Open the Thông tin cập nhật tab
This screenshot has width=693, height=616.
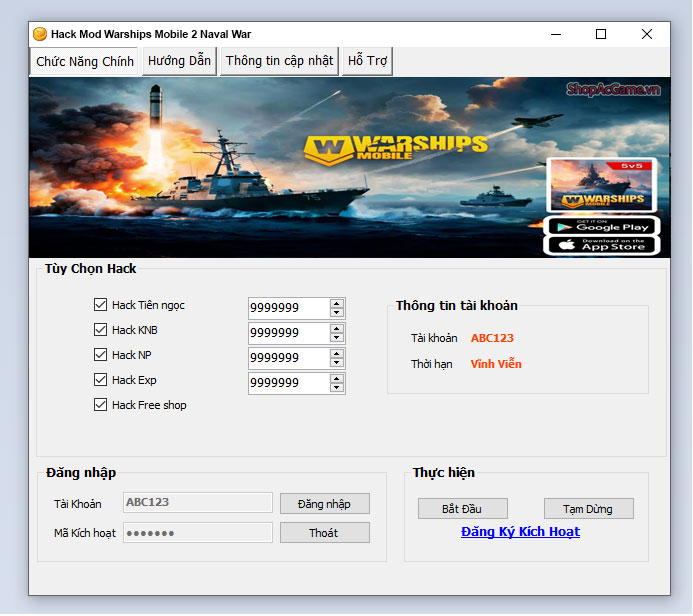279,61
